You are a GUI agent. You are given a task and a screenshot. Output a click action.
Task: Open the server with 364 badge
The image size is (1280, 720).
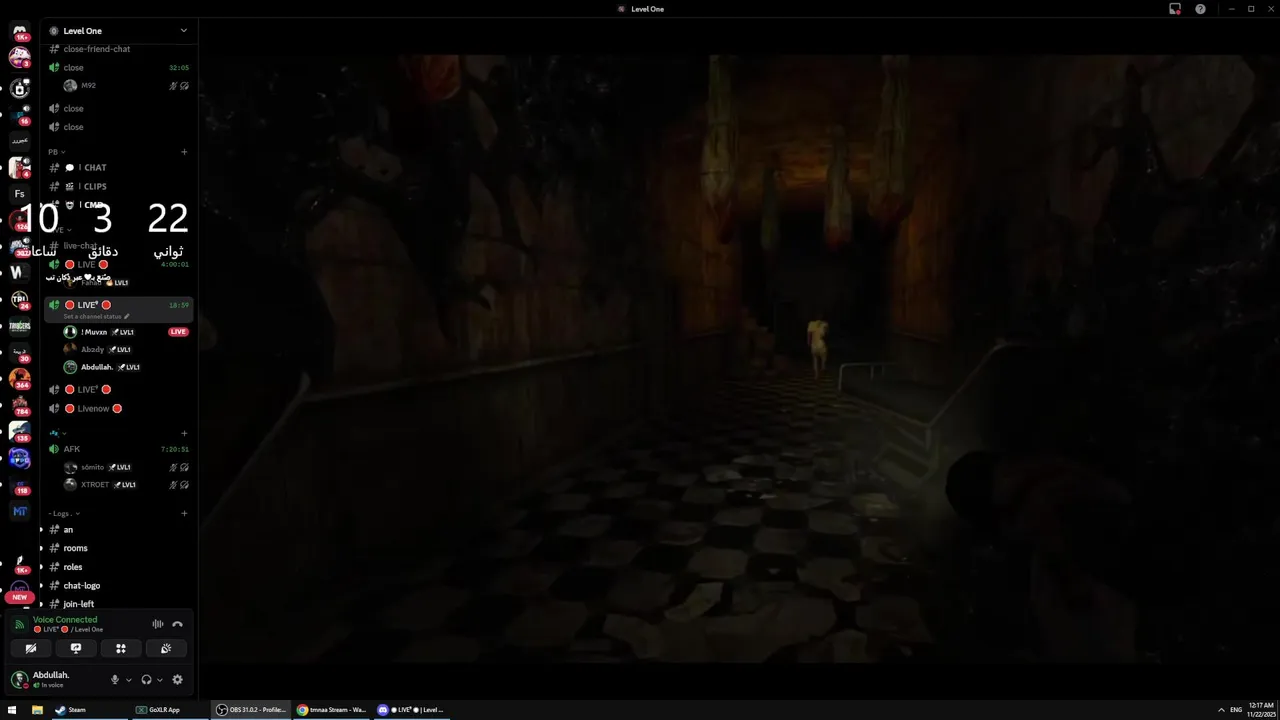click(19, 378)
